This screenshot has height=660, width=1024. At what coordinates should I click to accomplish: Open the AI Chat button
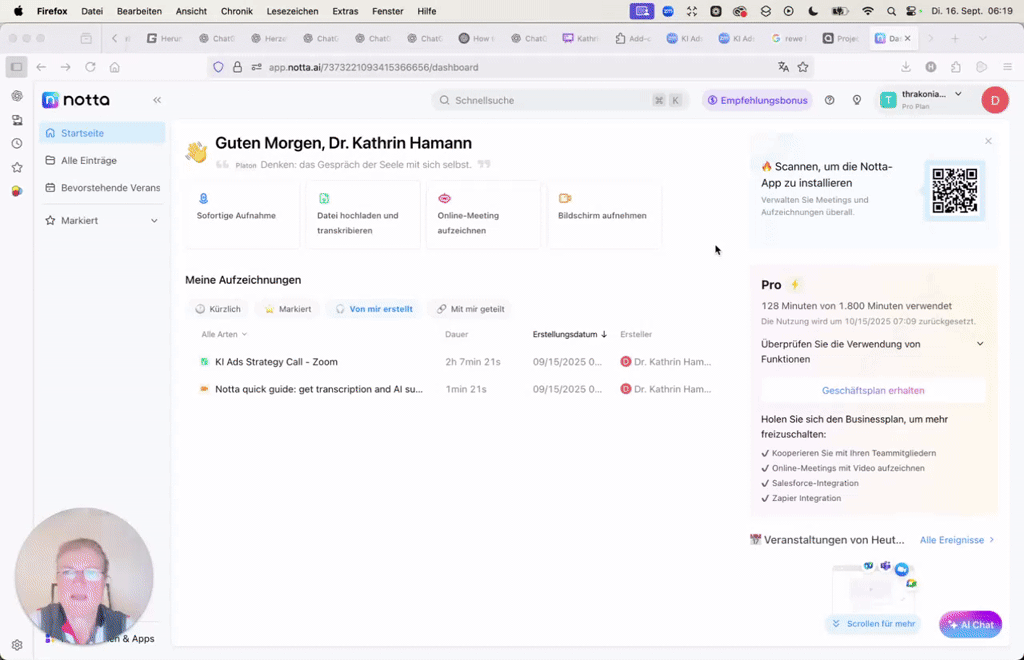[x=970, y=625]
